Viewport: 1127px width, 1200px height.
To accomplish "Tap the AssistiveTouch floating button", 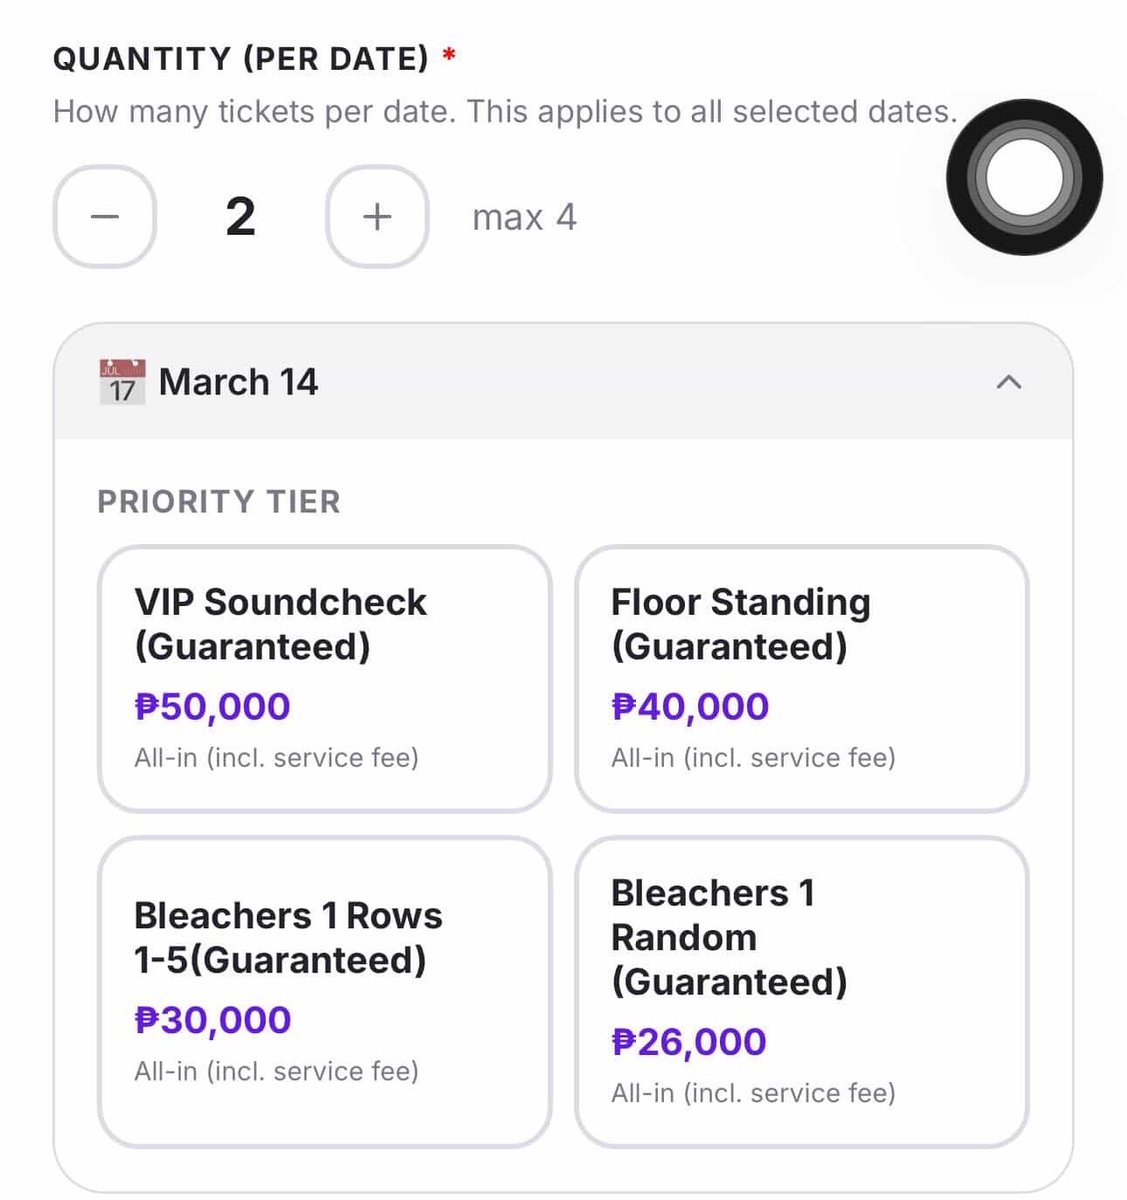I will (x=1024, y=177).
